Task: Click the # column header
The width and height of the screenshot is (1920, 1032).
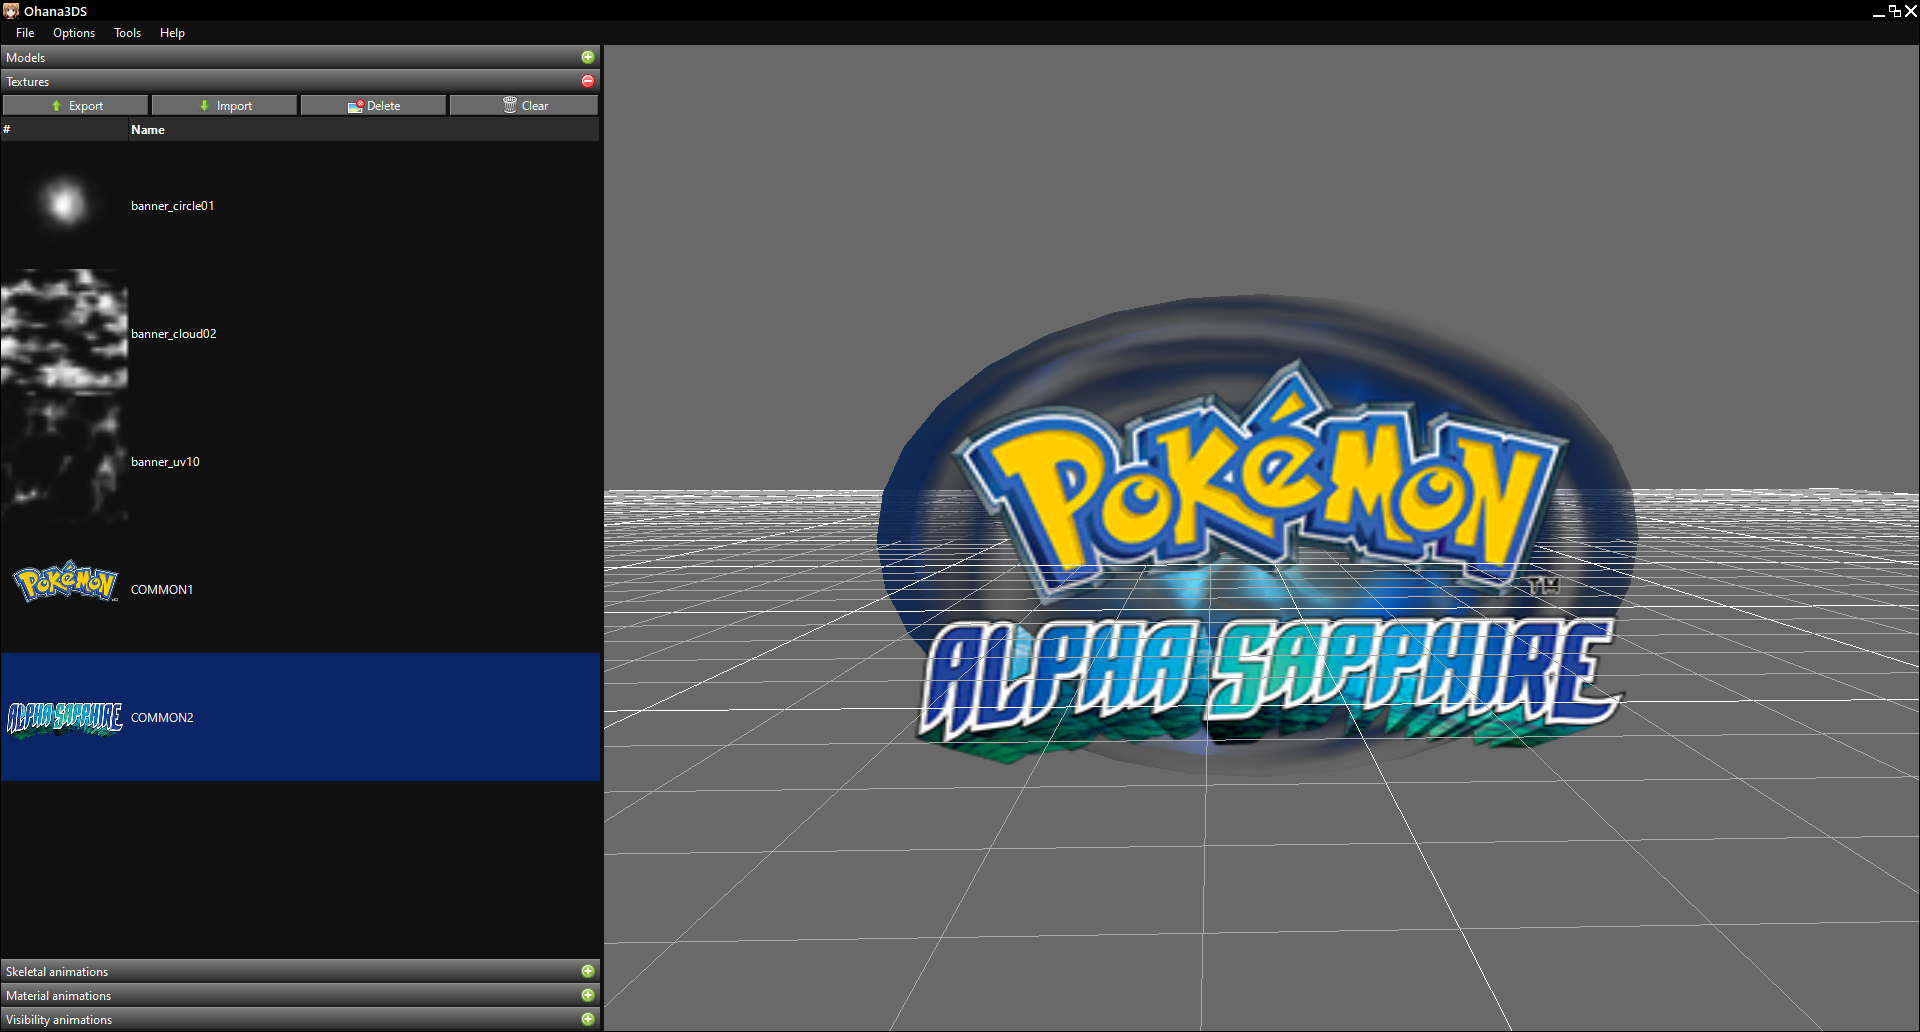Action: pyautogui.click(x=7, y=130)
